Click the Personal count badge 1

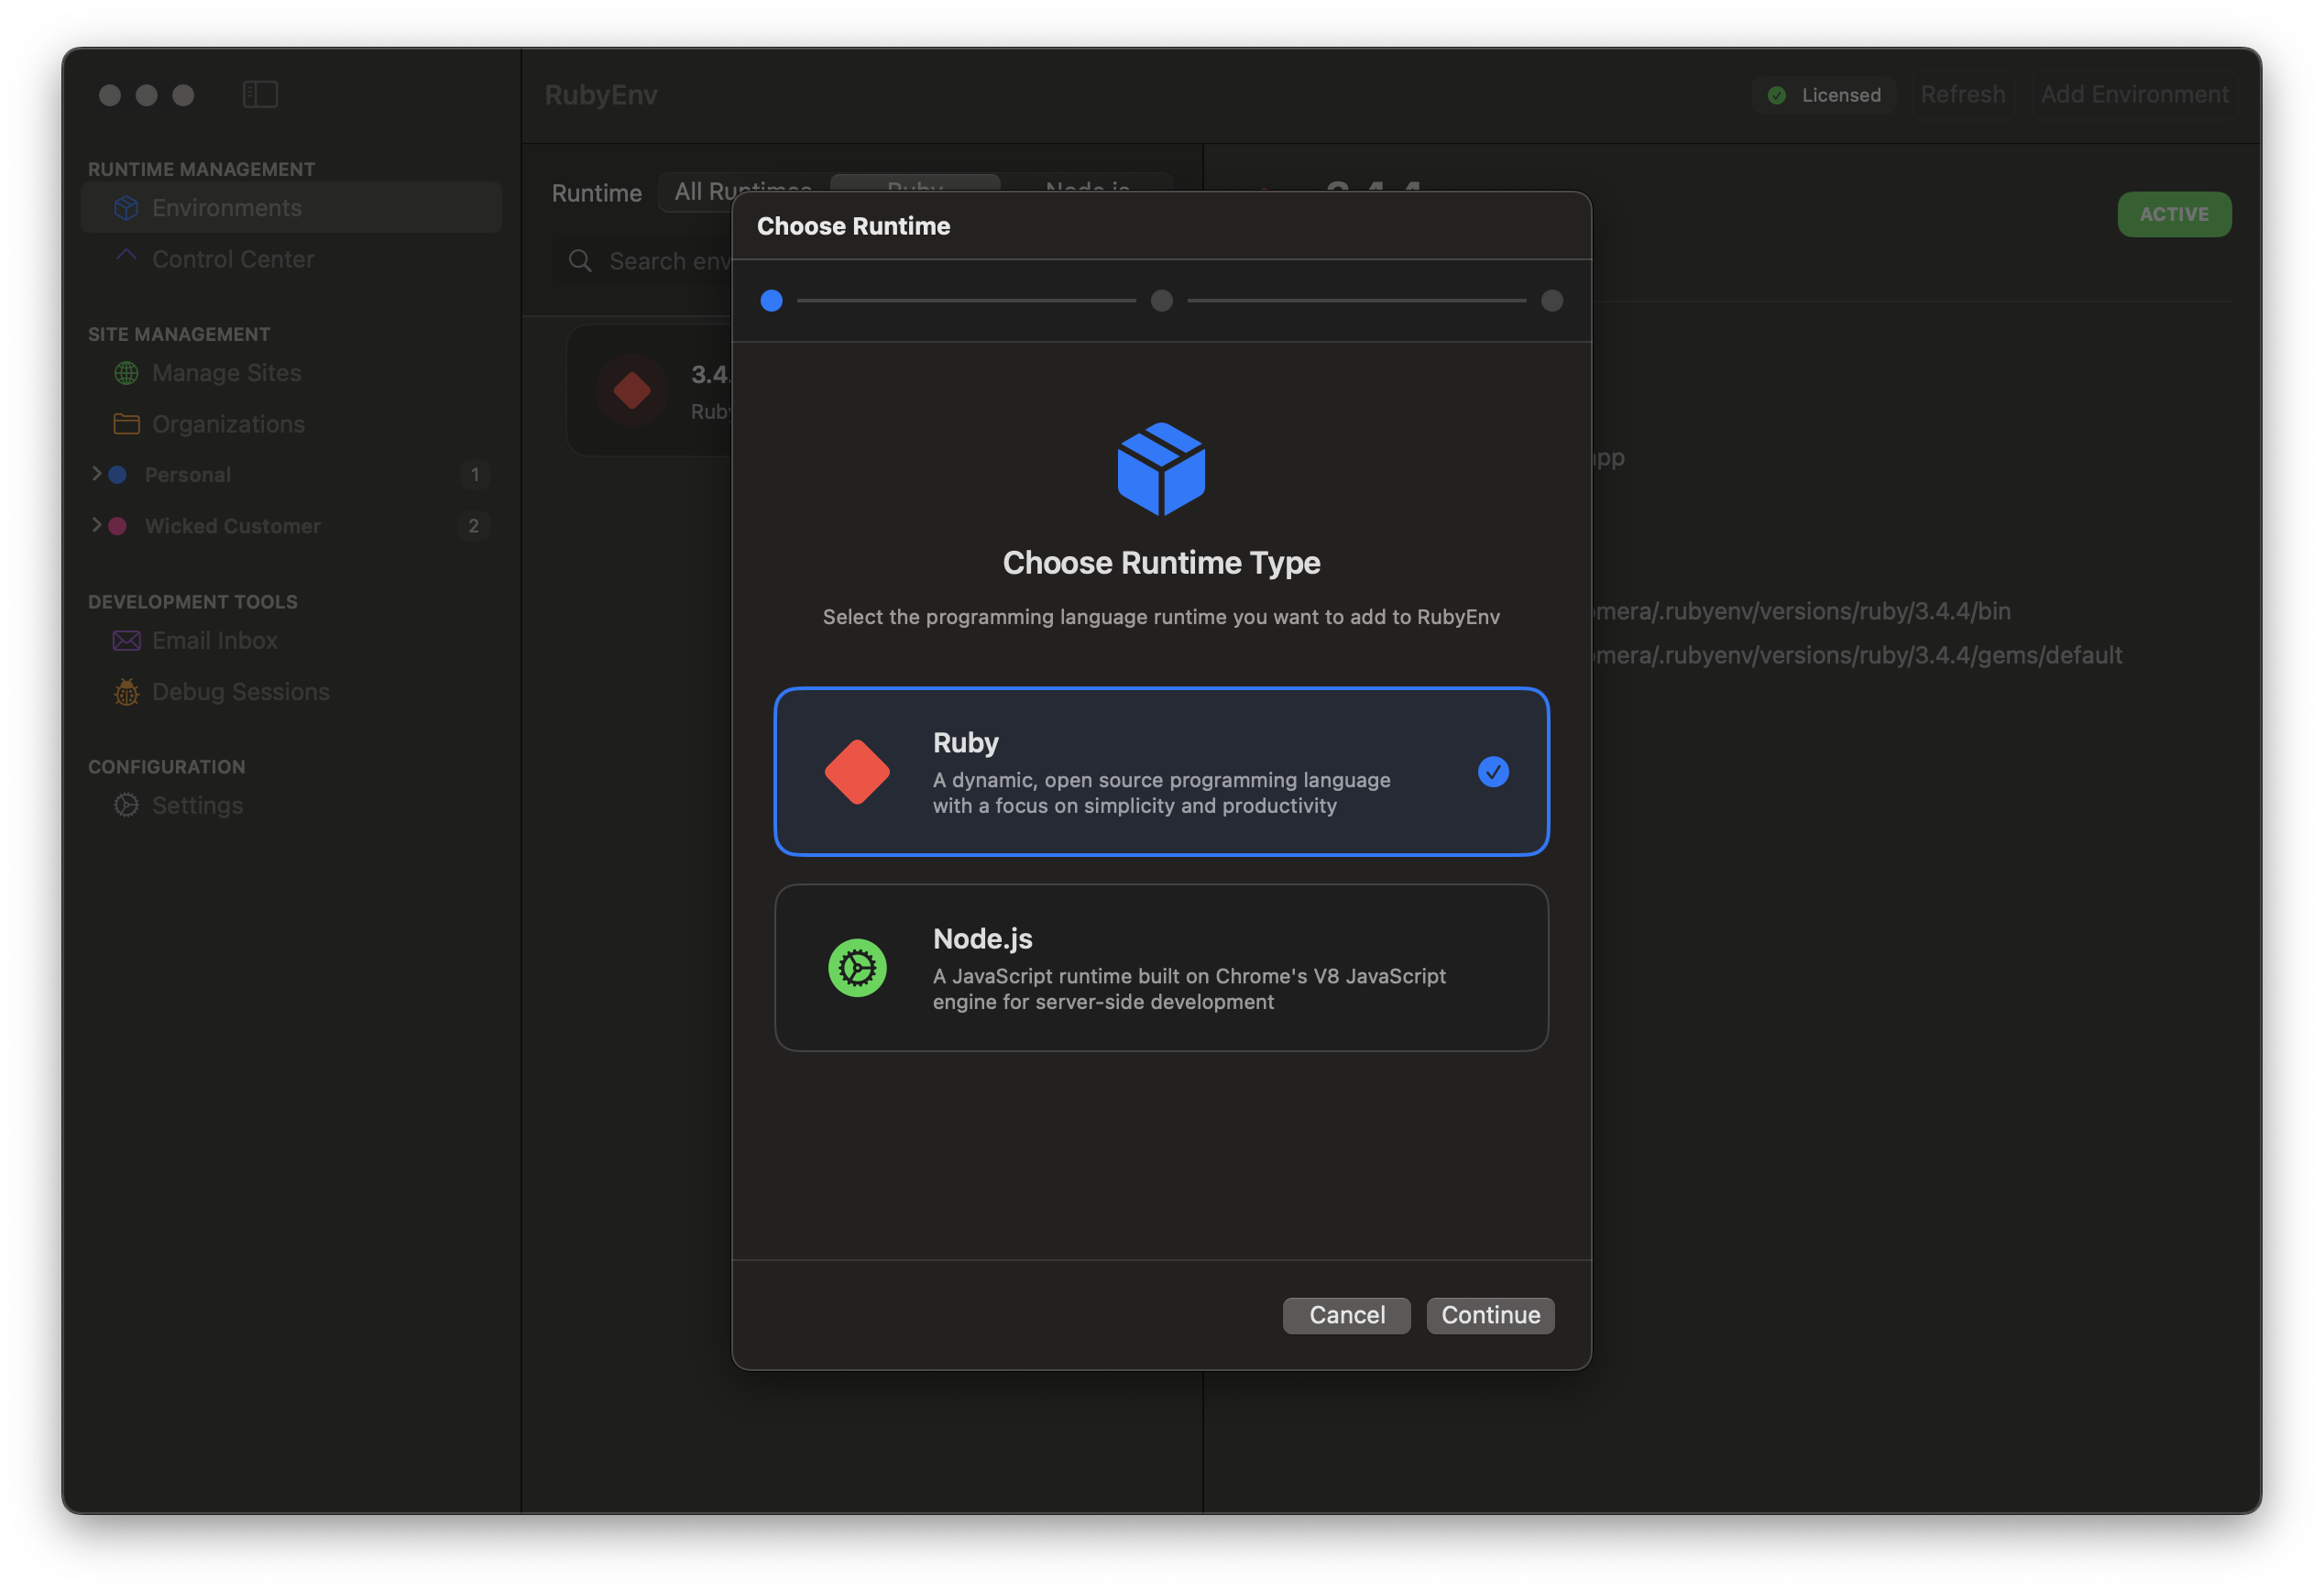point(474,474)
